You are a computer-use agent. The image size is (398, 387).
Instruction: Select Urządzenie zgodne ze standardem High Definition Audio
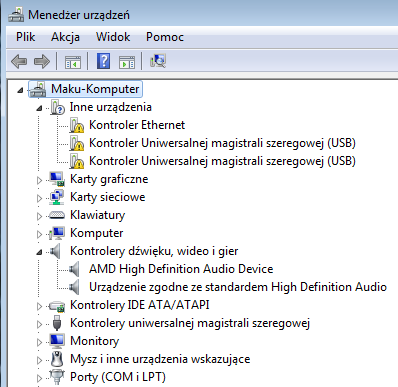pos(238,287)
